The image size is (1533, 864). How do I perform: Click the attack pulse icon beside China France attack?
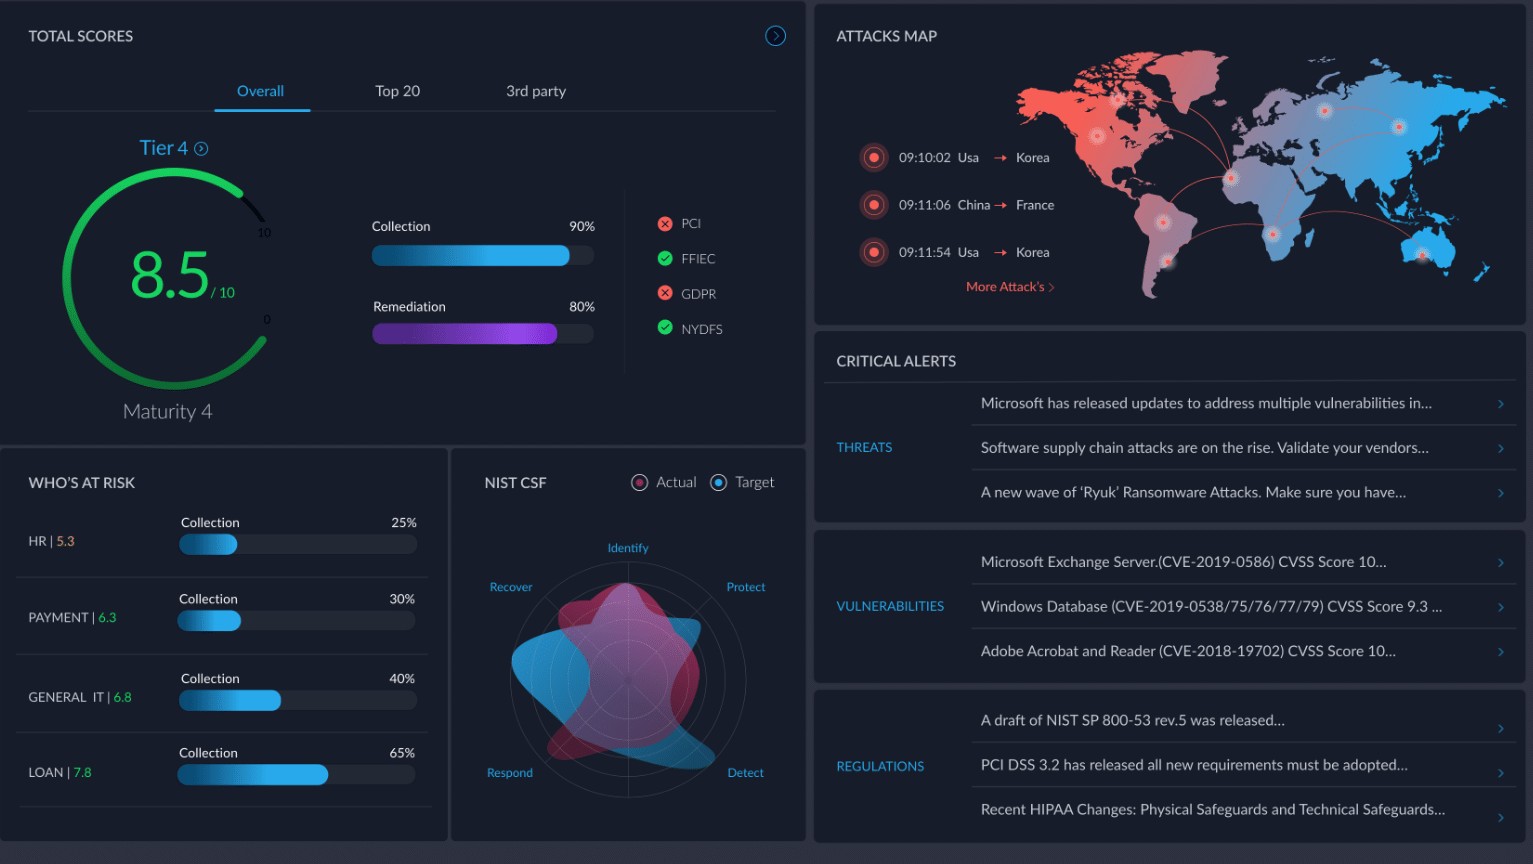(x=874, y=204)
